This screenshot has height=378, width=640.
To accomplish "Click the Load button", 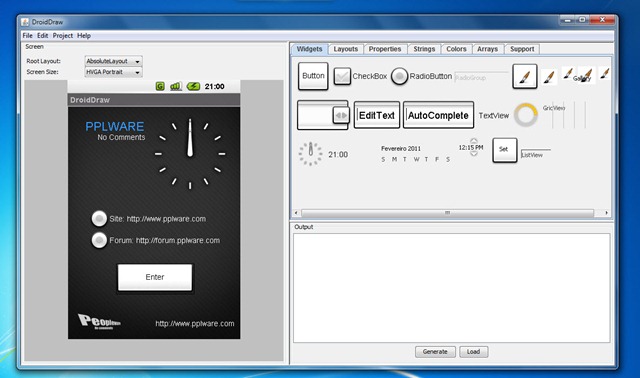I will [473, 351].
